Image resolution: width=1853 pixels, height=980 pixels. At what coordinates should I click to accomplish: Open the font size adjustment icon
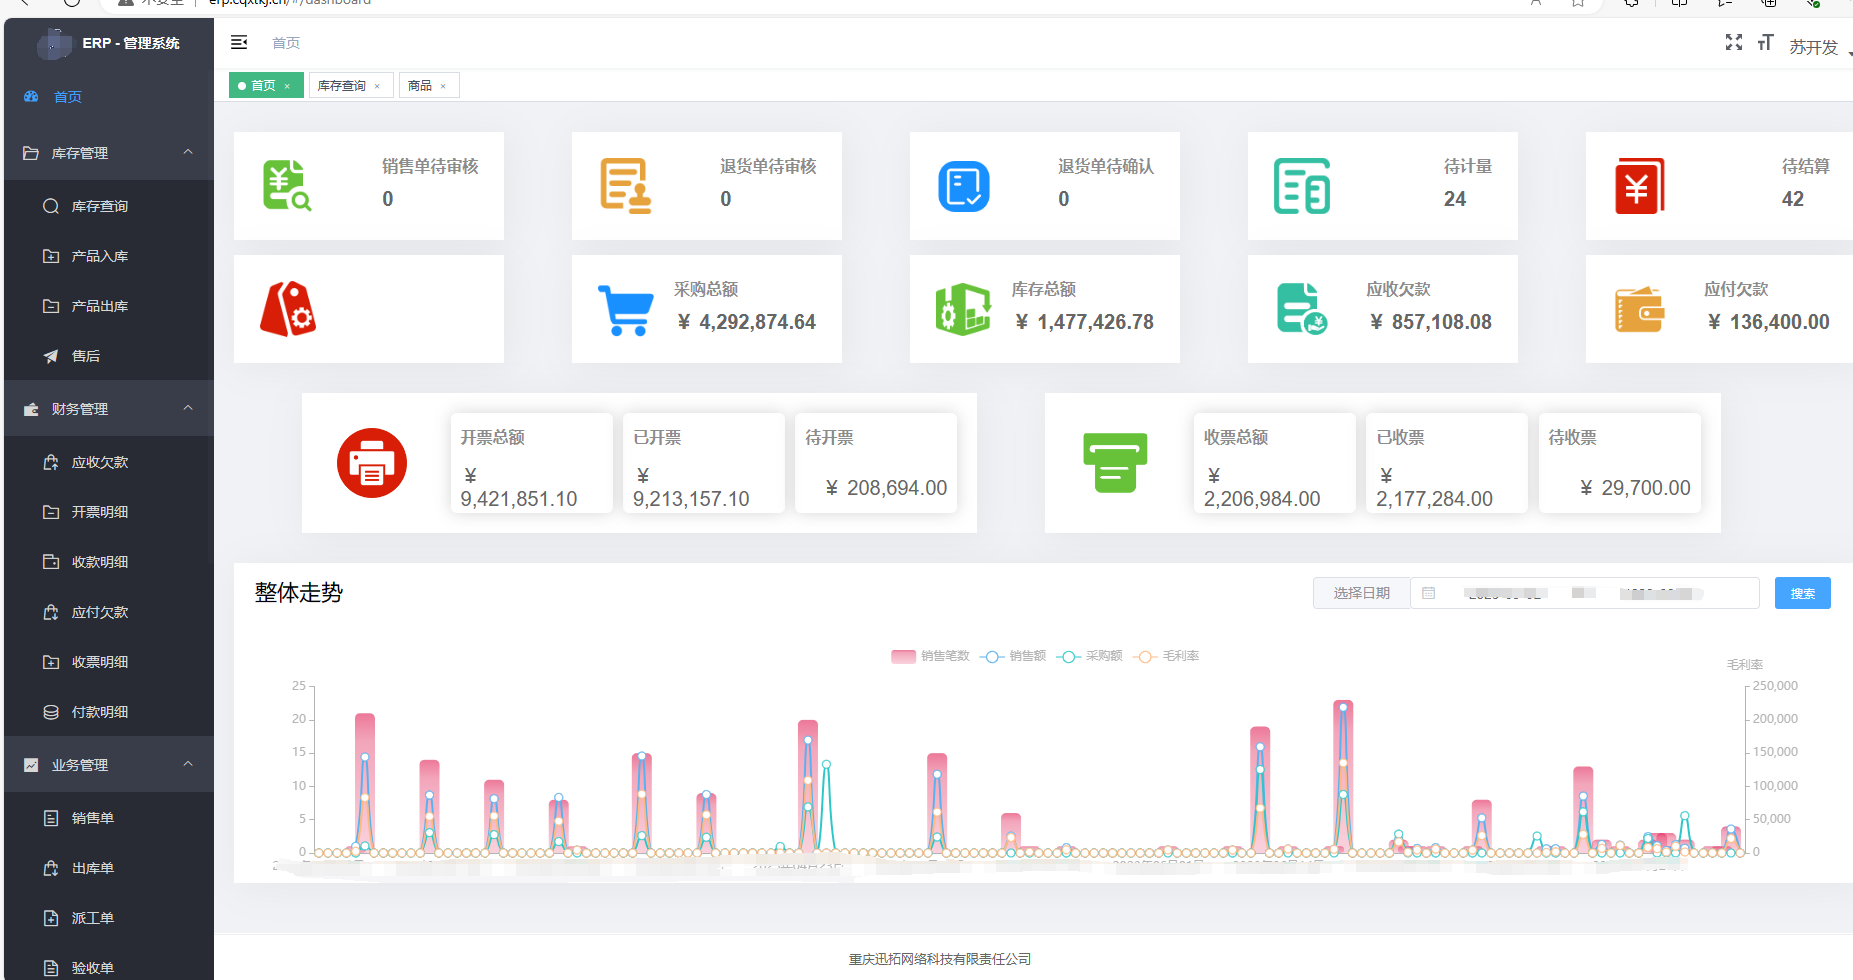click(x=1765, y=42)
